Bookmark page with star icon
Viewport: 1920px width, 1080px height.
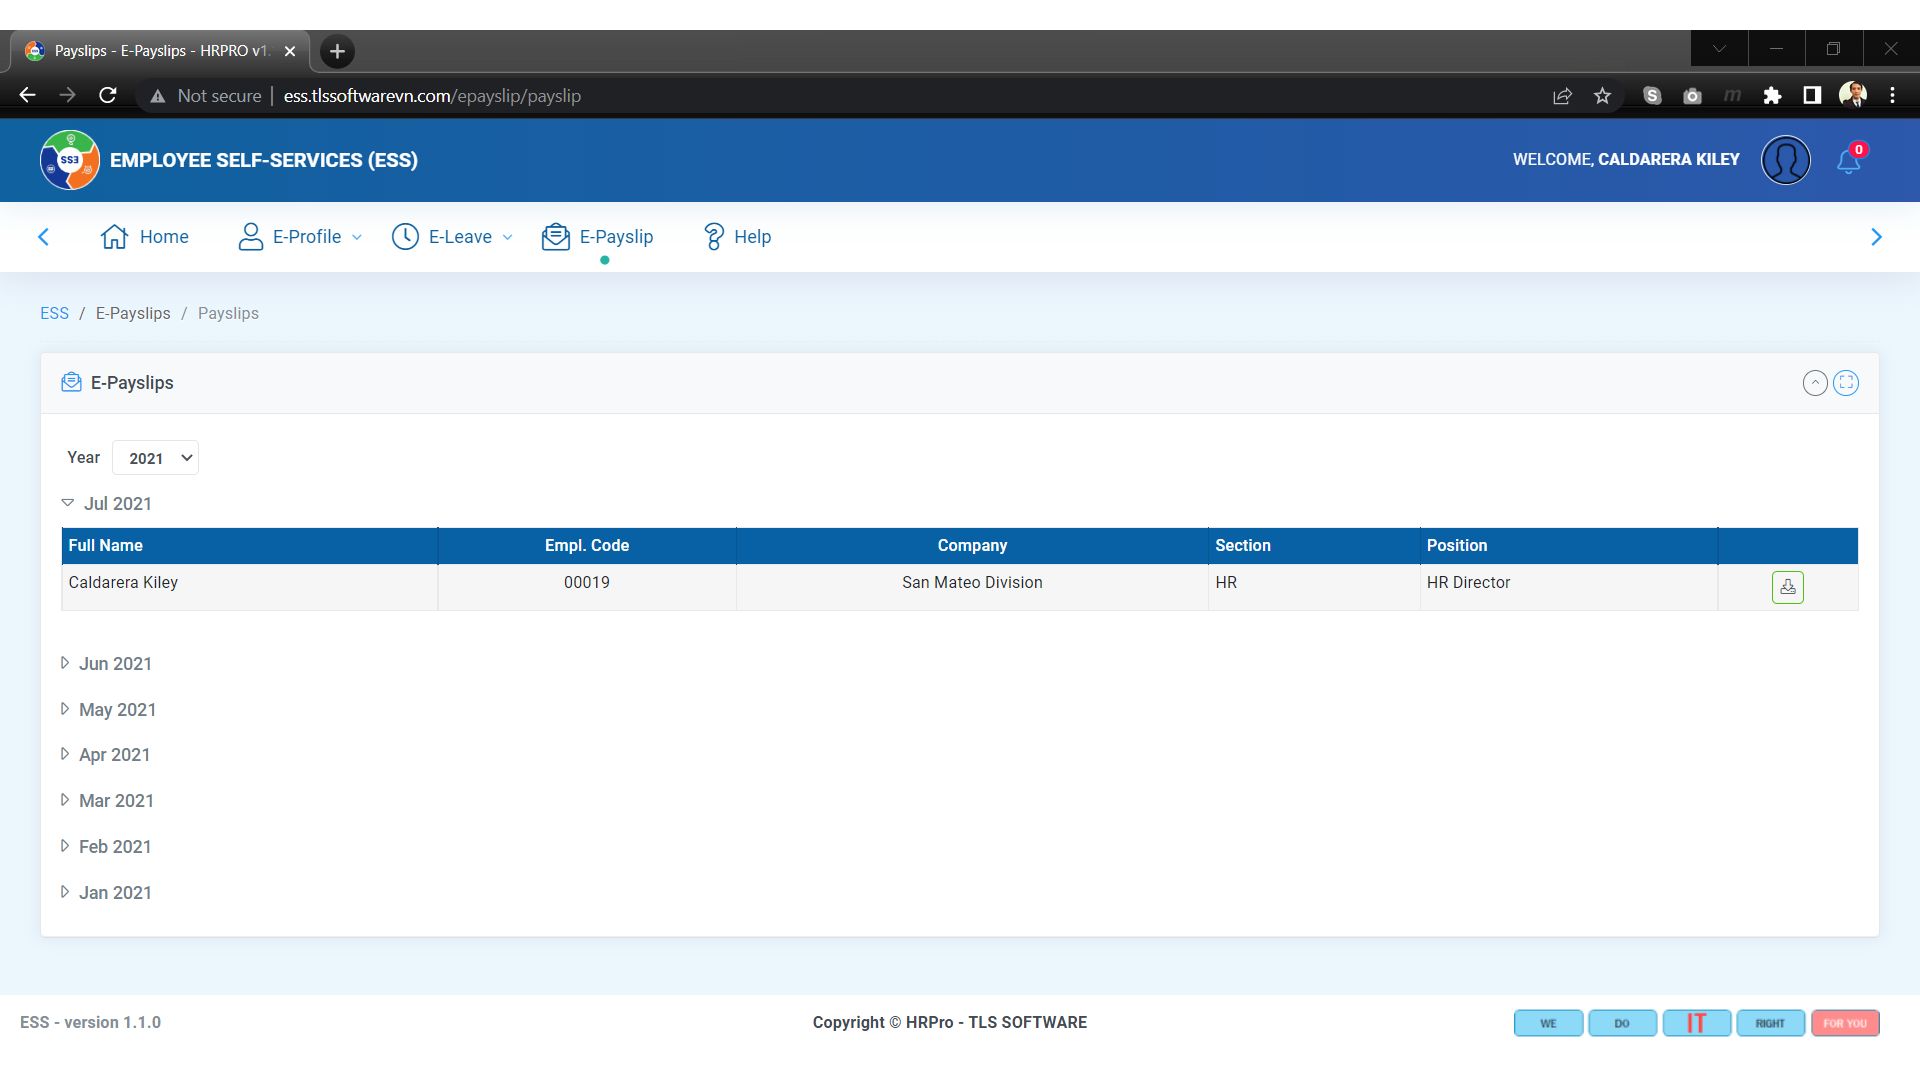coord(1602,96)
